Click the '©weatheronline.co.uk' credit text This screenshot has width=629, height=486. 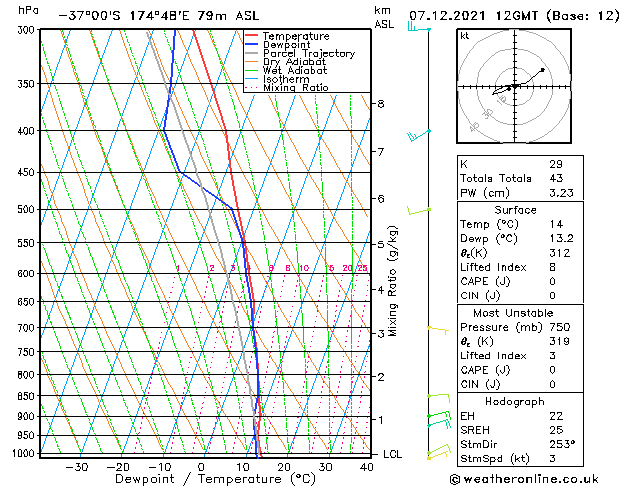[x=524, y=479]
